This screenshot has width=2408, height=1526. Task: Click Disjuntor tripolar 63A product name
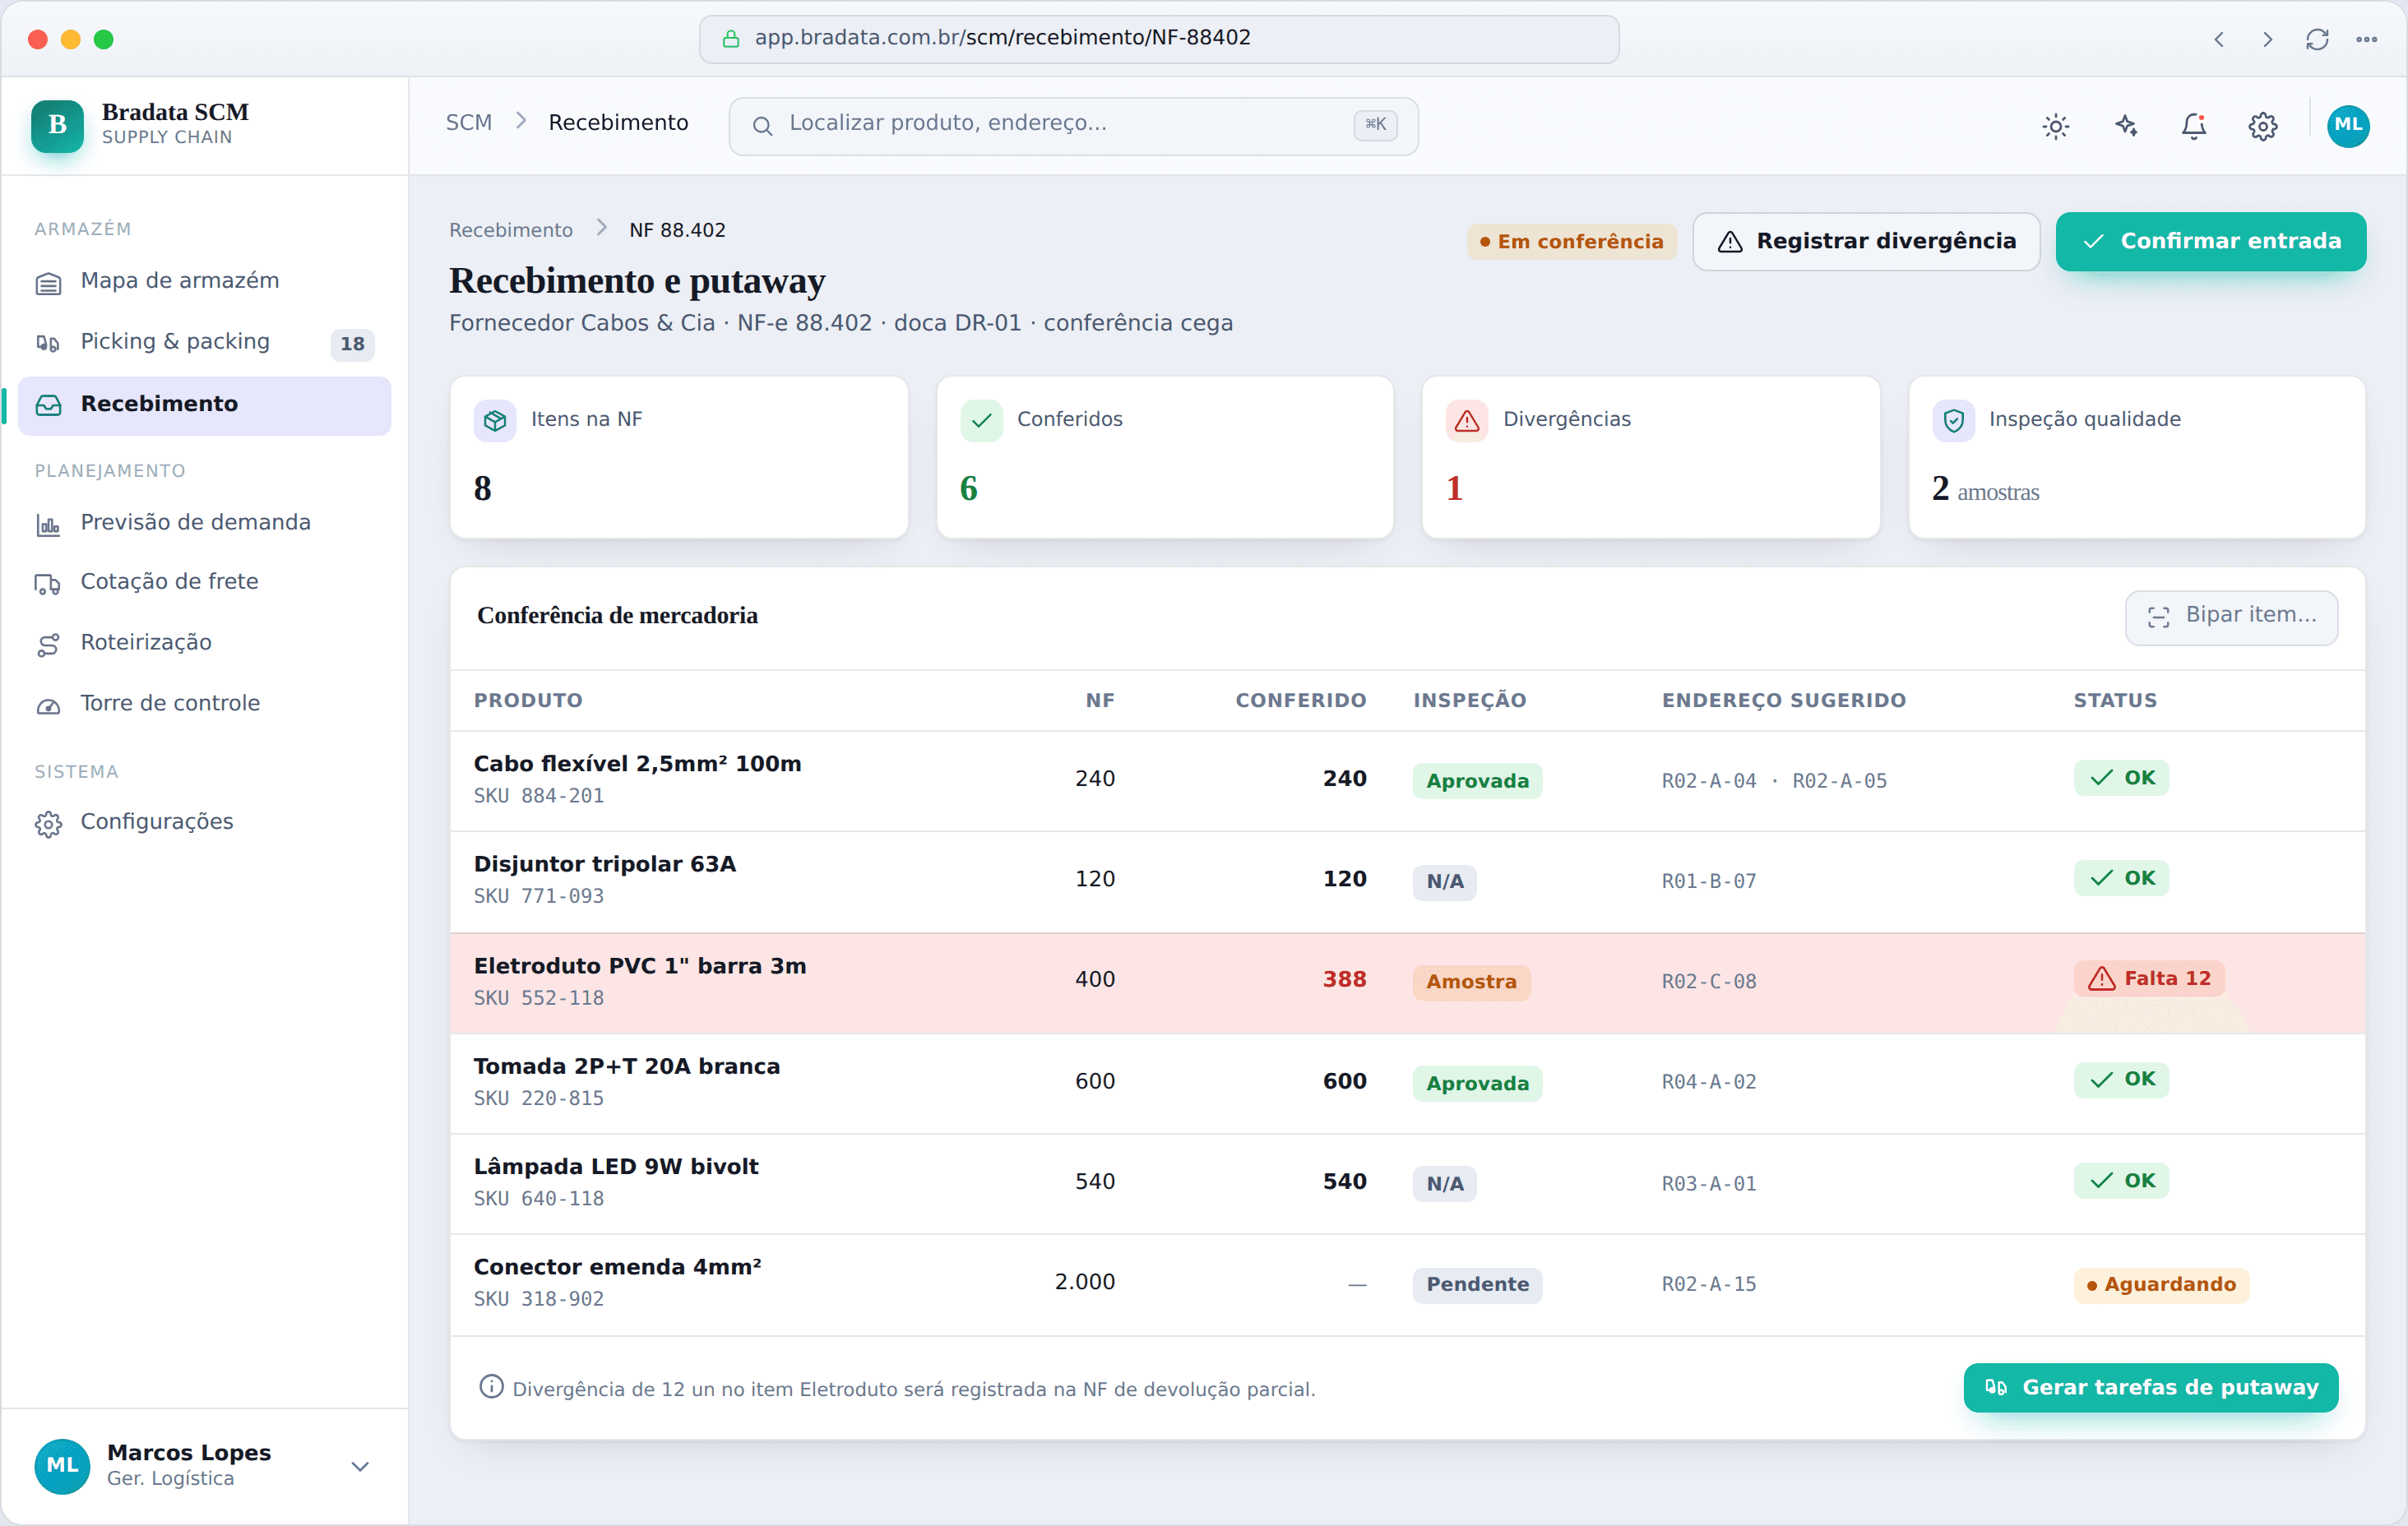click(605, 865)
